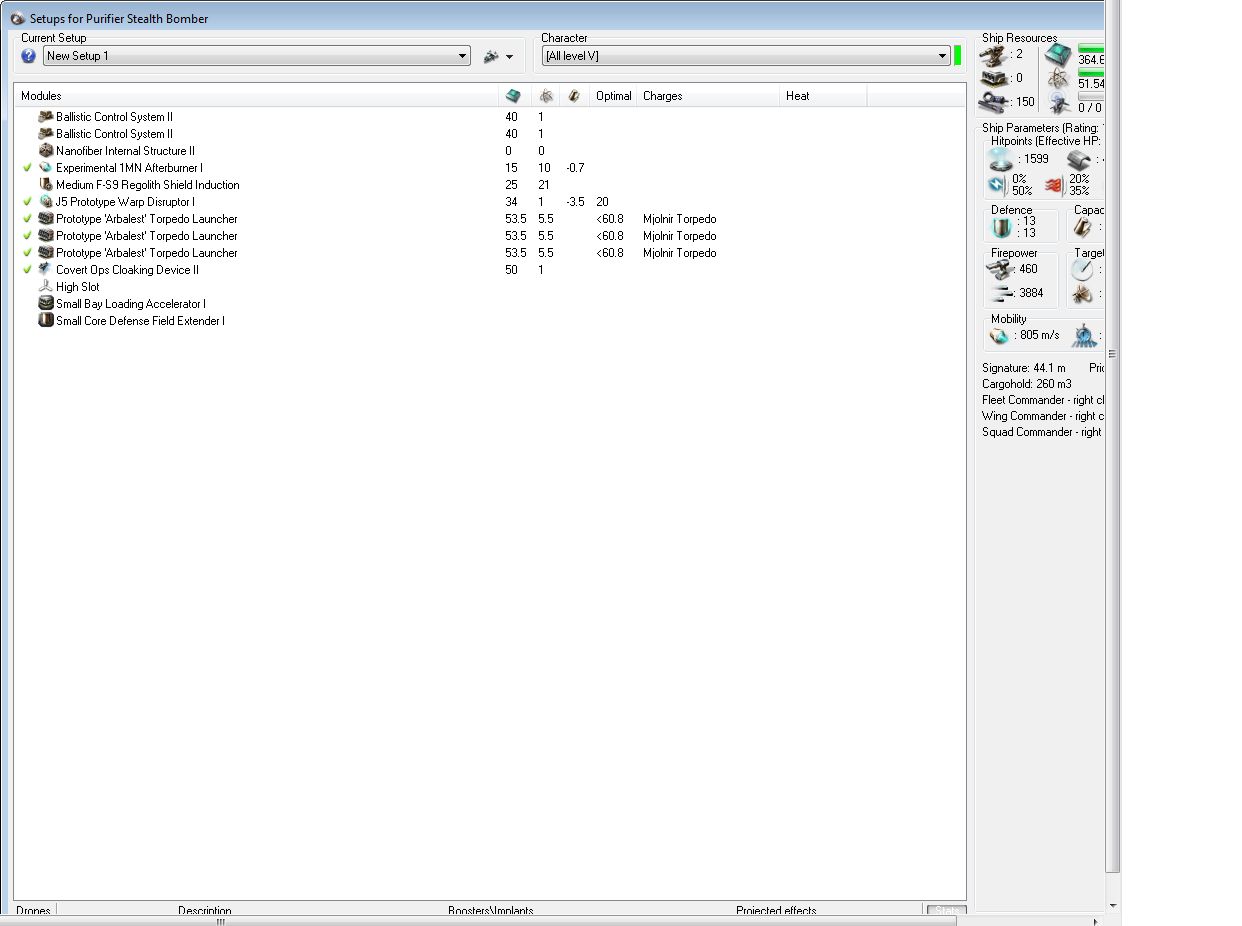Click the CPU usage bar above 364.6
This screenshot has width=1242, height=926.
1091,49
